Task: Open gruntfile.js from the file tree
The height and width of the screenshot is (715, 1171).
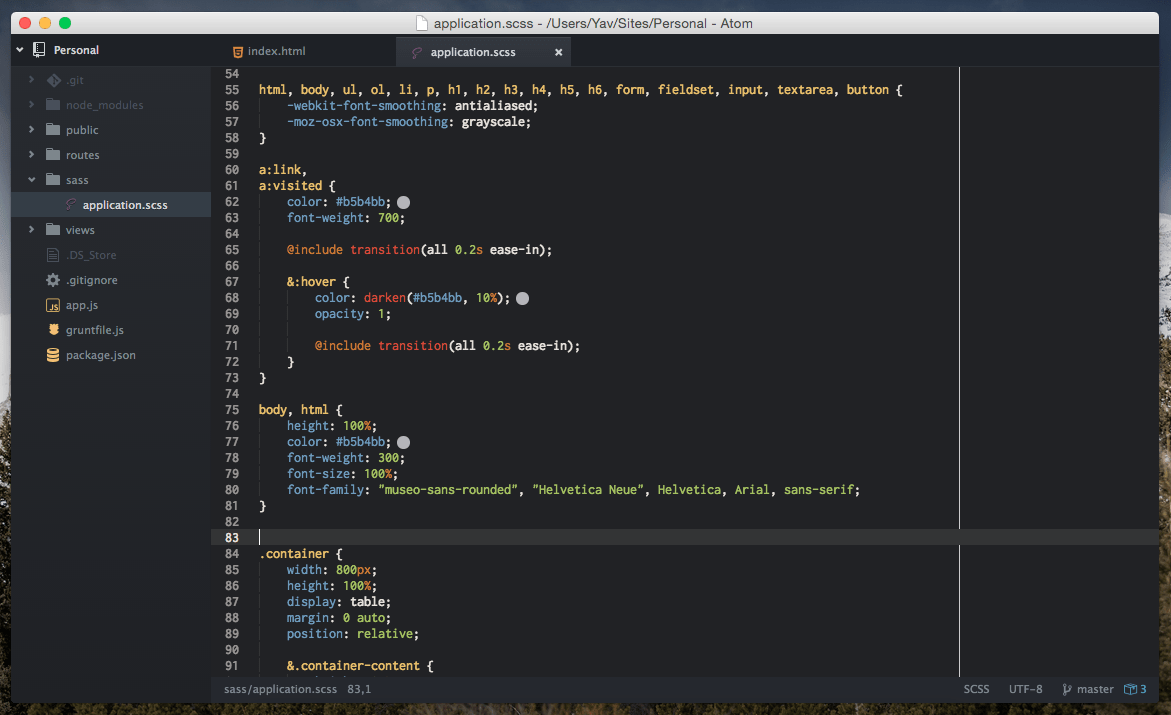Action: pyautogui.click(x=95, y=329)
